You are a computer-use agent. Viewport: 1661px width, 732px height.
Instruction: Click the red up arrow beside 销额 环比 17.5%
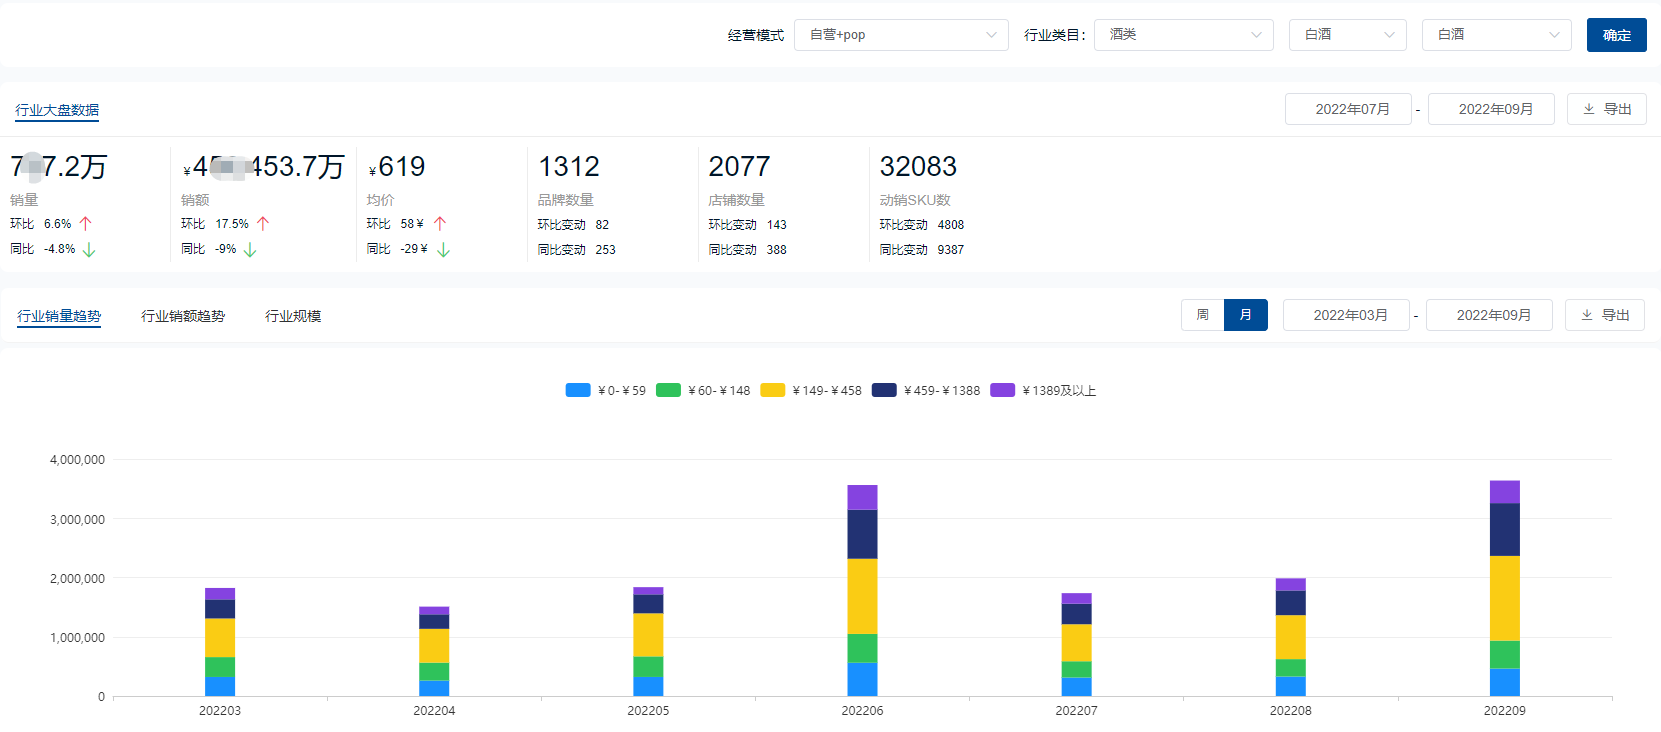pos(263,224)
